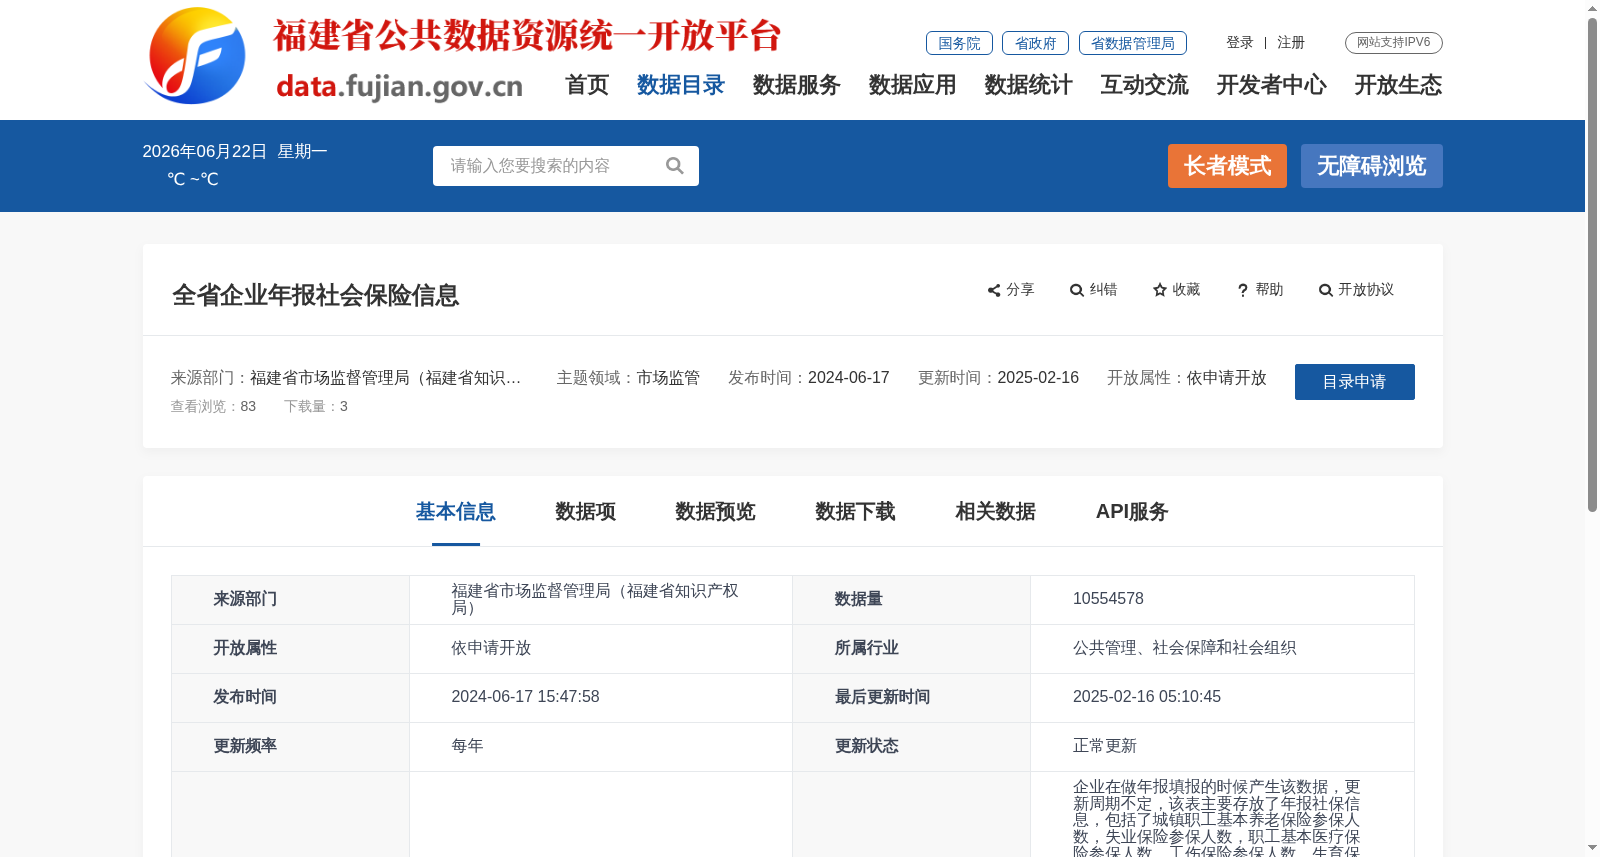Enable 长者模式 elder mode
The height and width of the screenshot is (857, 1600).
[1227, 166]
